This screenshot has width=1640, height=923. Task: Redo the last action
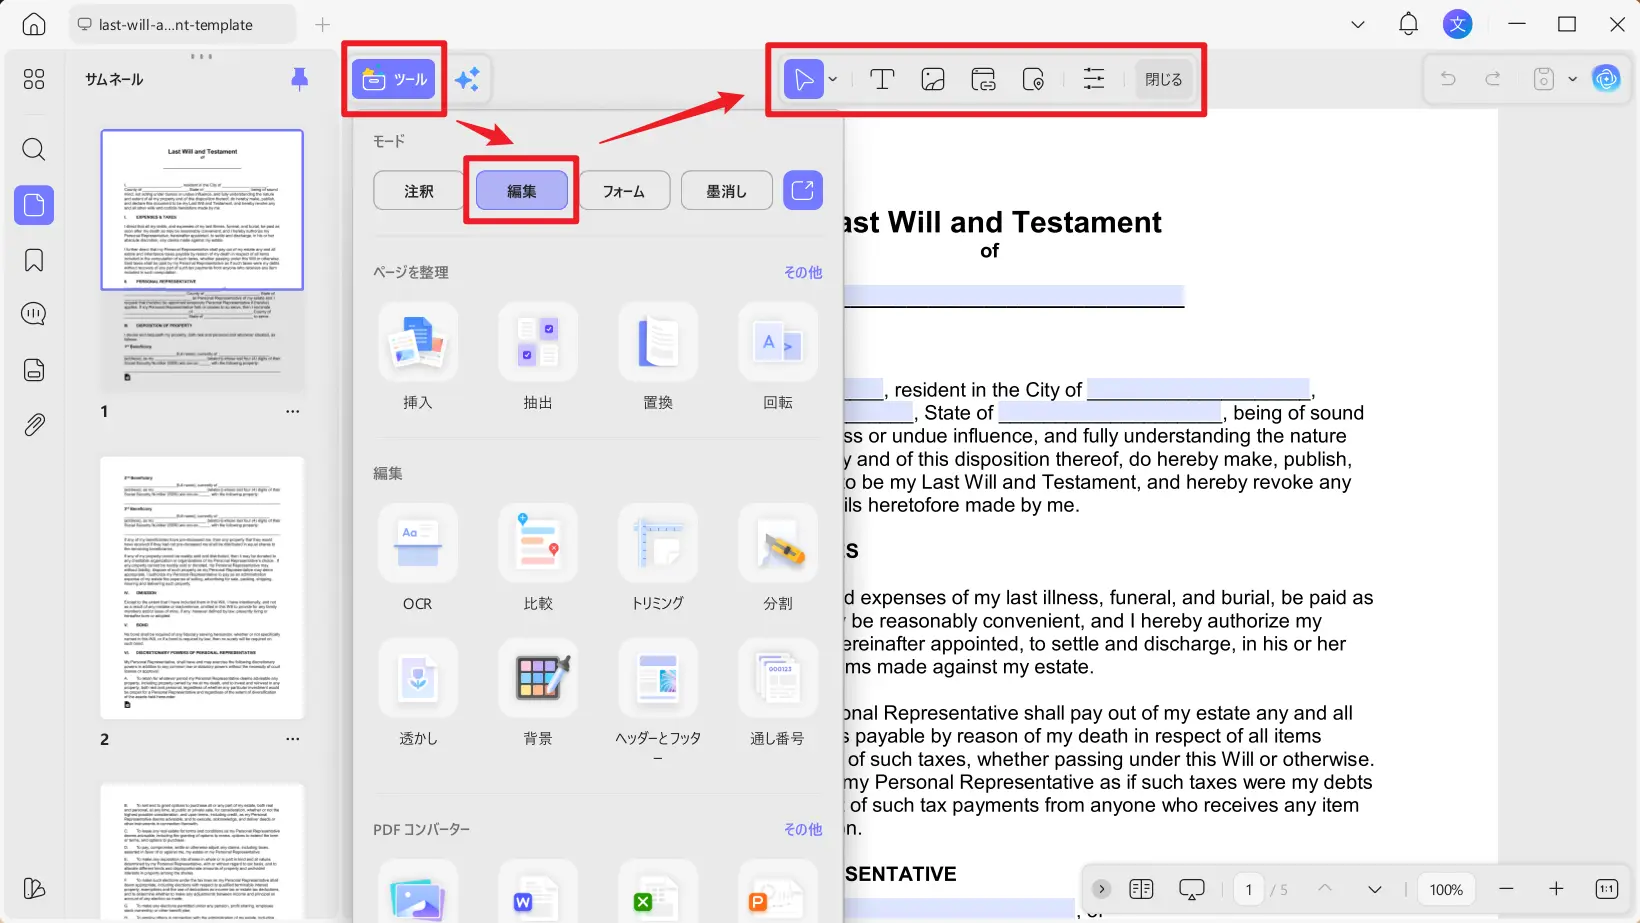coord(1493,79)
